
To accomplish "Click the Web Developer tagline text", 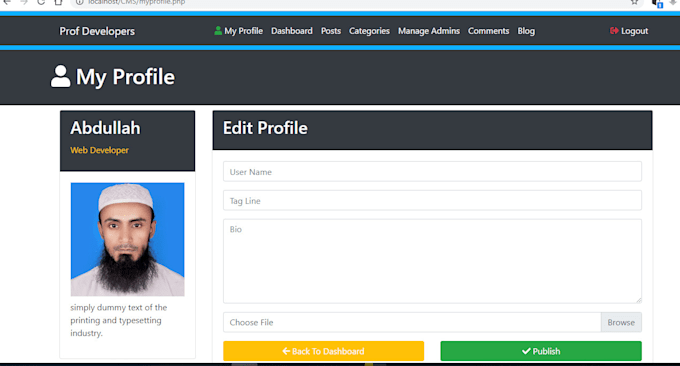I will pos(99,150).
